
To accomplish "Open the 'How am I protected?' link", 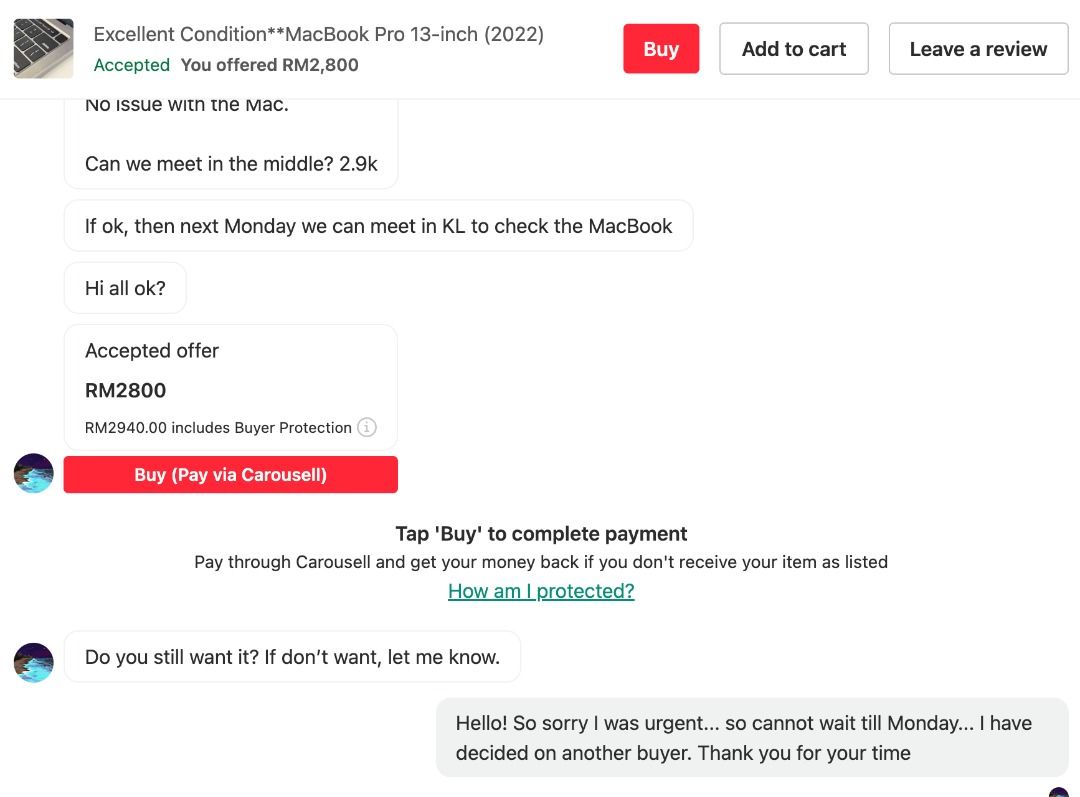I will pyautogui.click(x=541, y=591).
